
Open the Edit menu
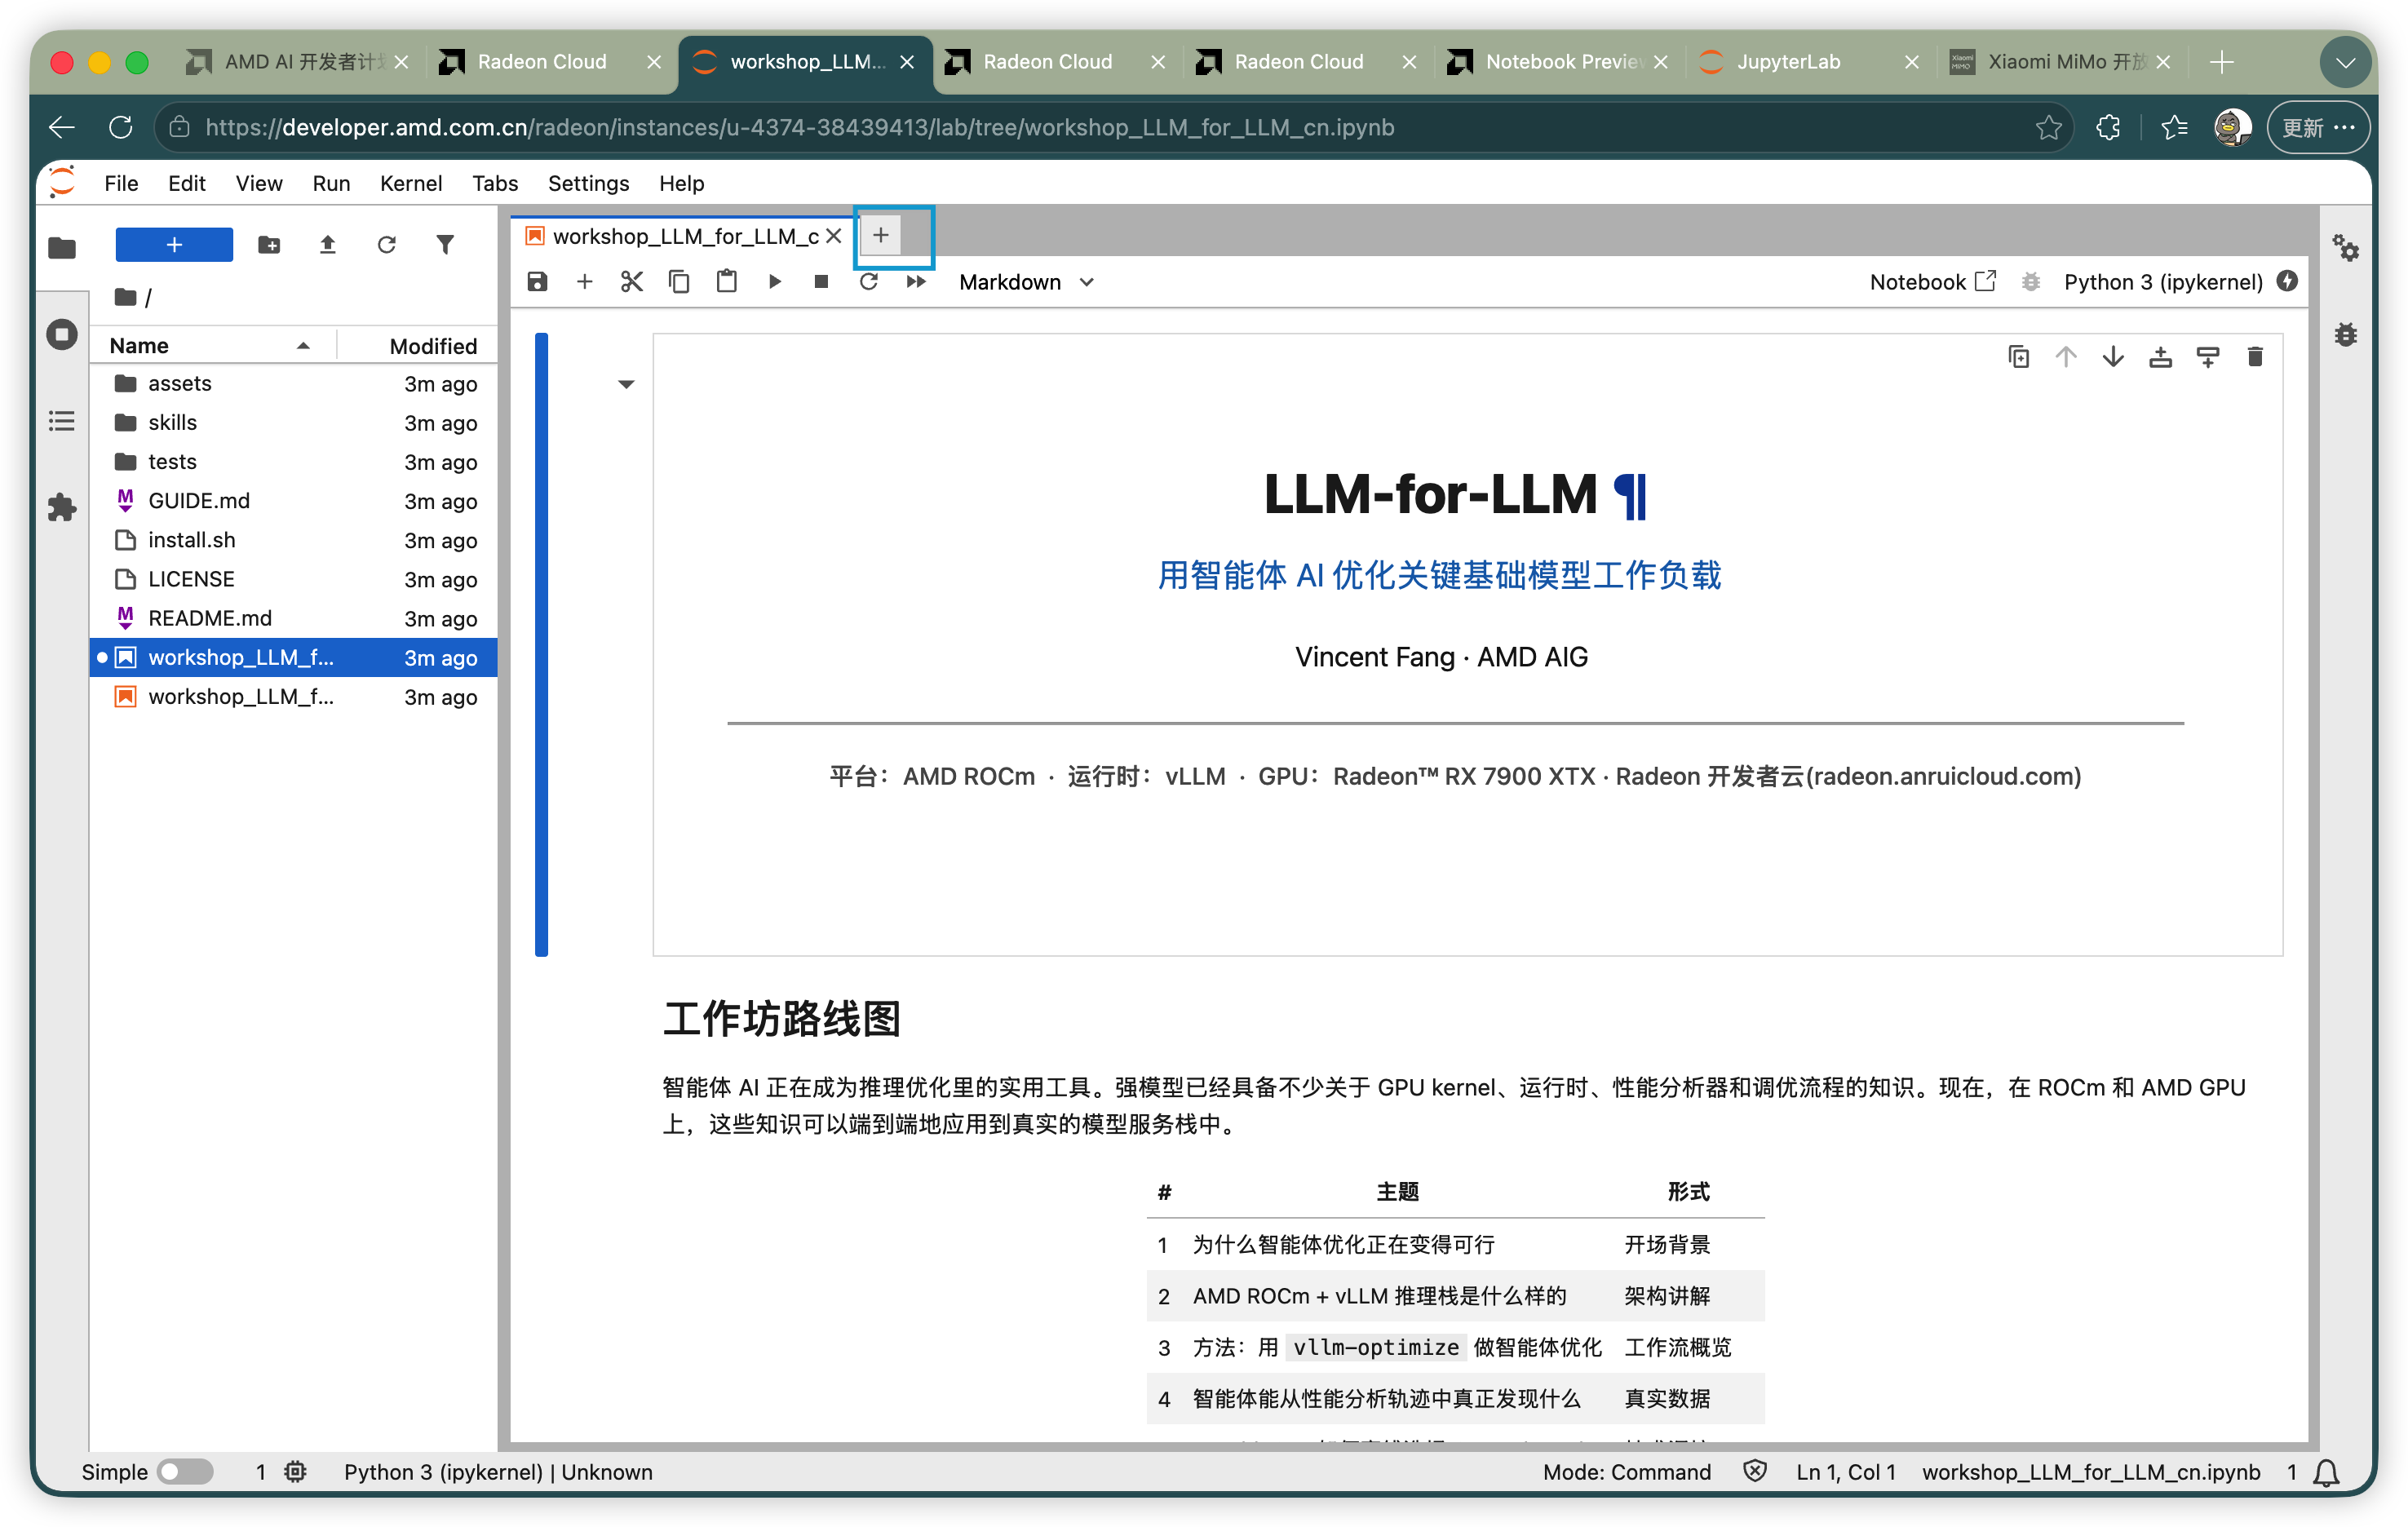point(186,183)
